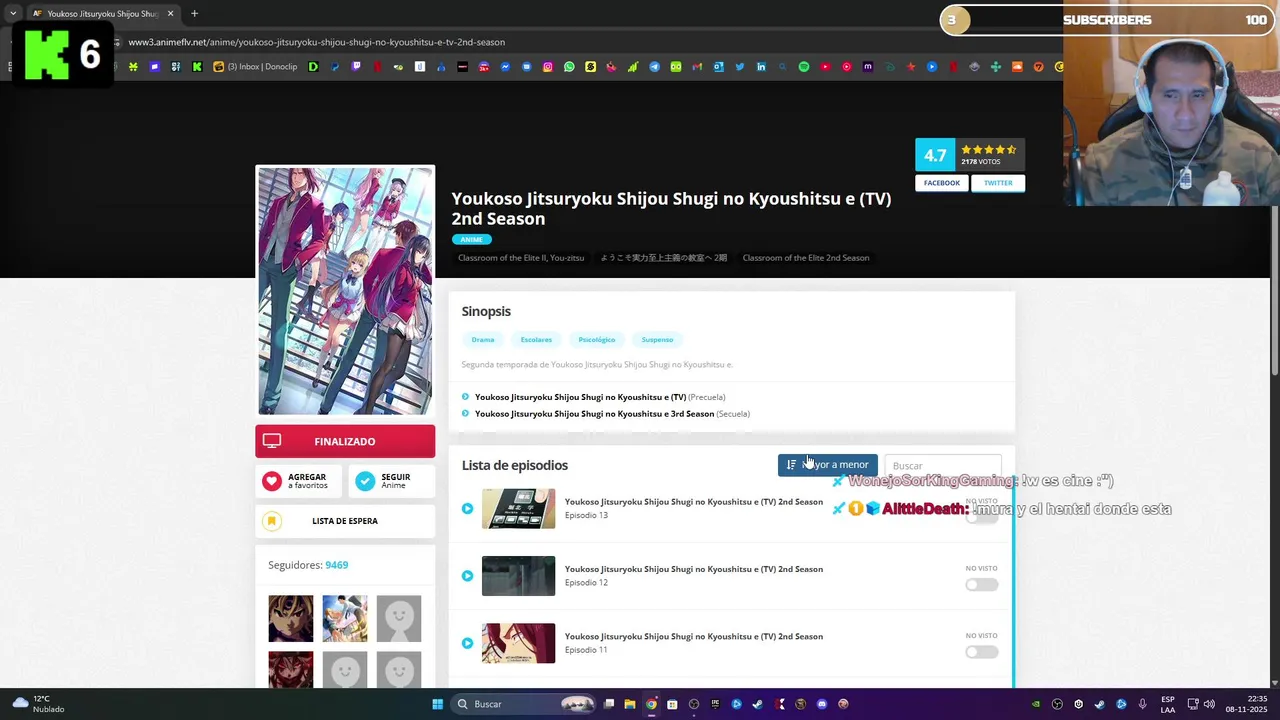Open Episodio 11 thumbnail

pyautogui.click(x=518, y=643)
